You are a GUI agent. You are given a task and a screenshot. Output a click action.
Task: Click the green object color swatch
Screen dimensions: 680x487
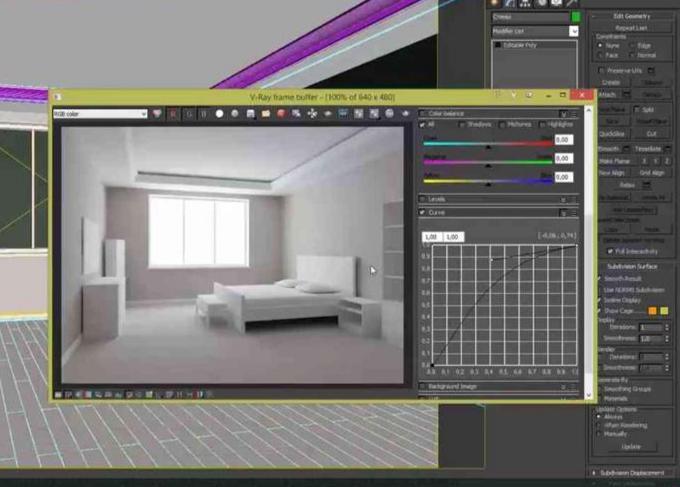pos(575,17)
